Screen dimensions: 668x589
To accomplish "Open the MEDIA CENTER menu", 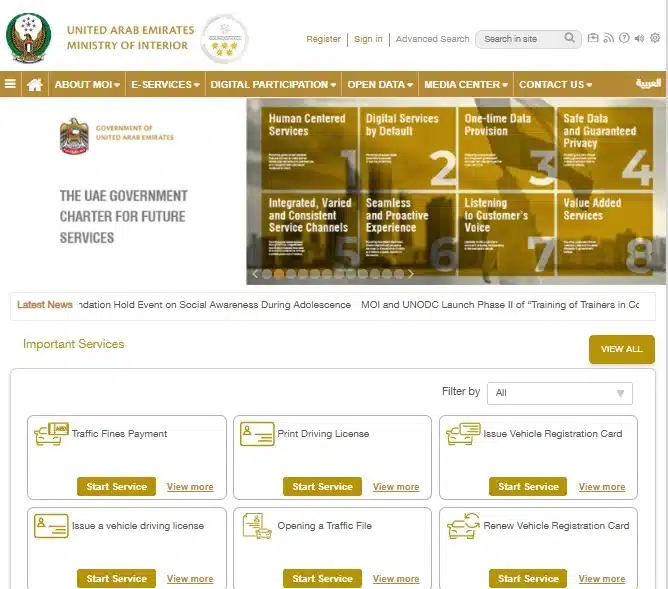I will coord(466,85).
